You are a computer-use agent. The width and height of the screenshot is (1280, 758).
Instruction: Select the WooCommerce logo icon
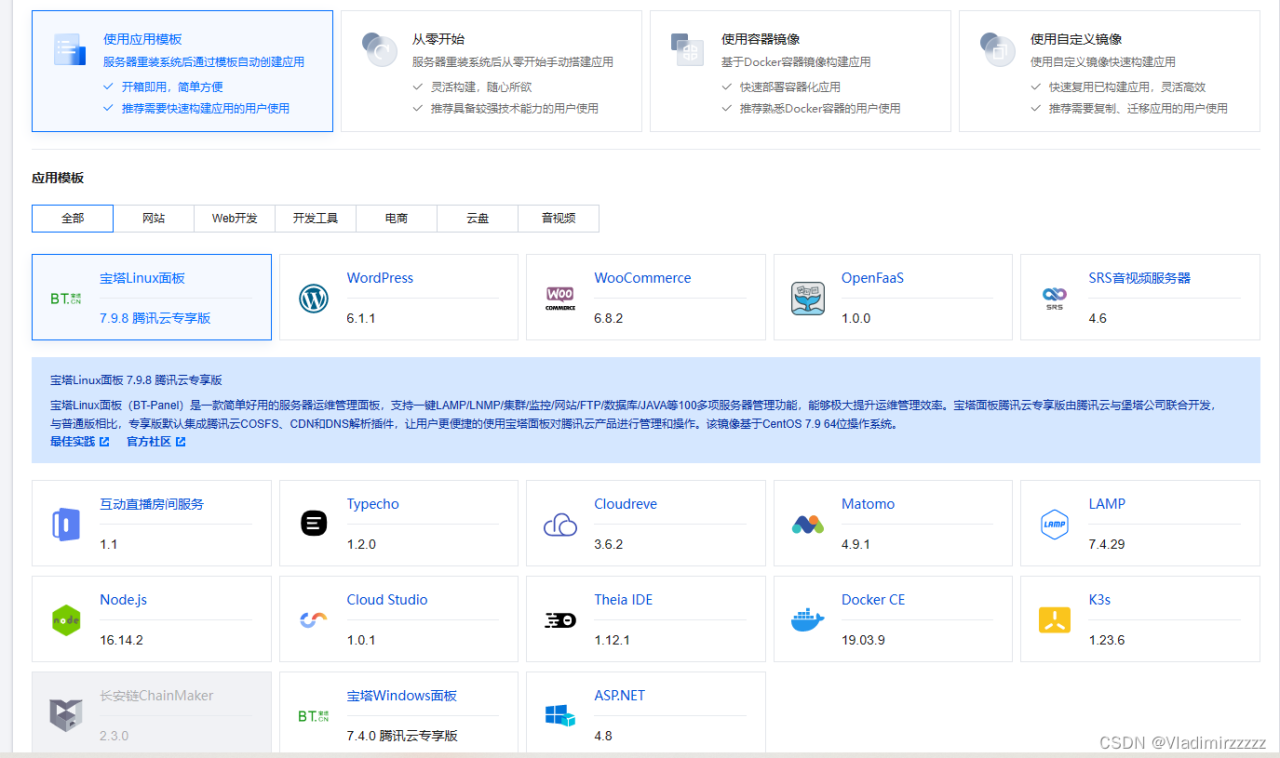(560, 297)
